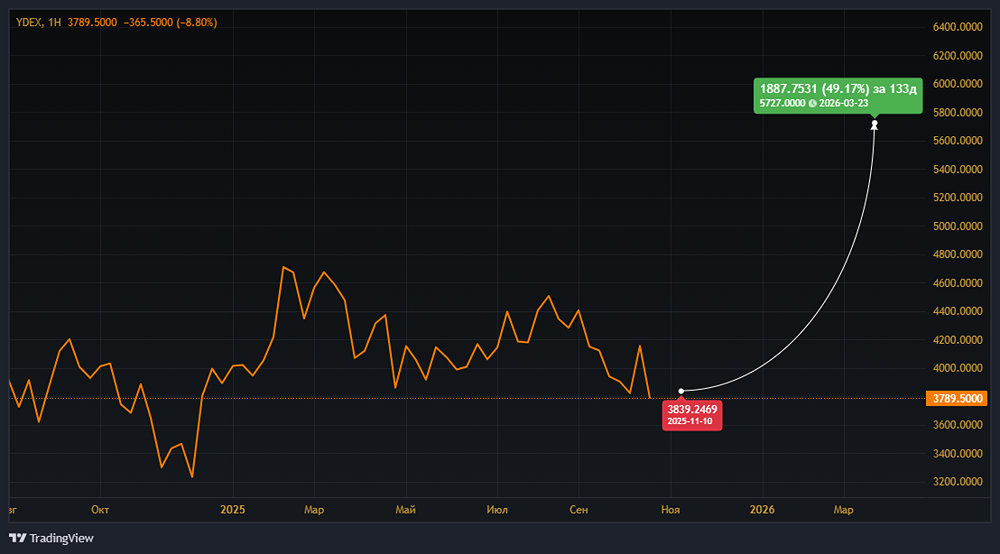The image size is (1000, 554).
Task: Click the 5727.0000 target price text
Action: (x=782, y=103)
